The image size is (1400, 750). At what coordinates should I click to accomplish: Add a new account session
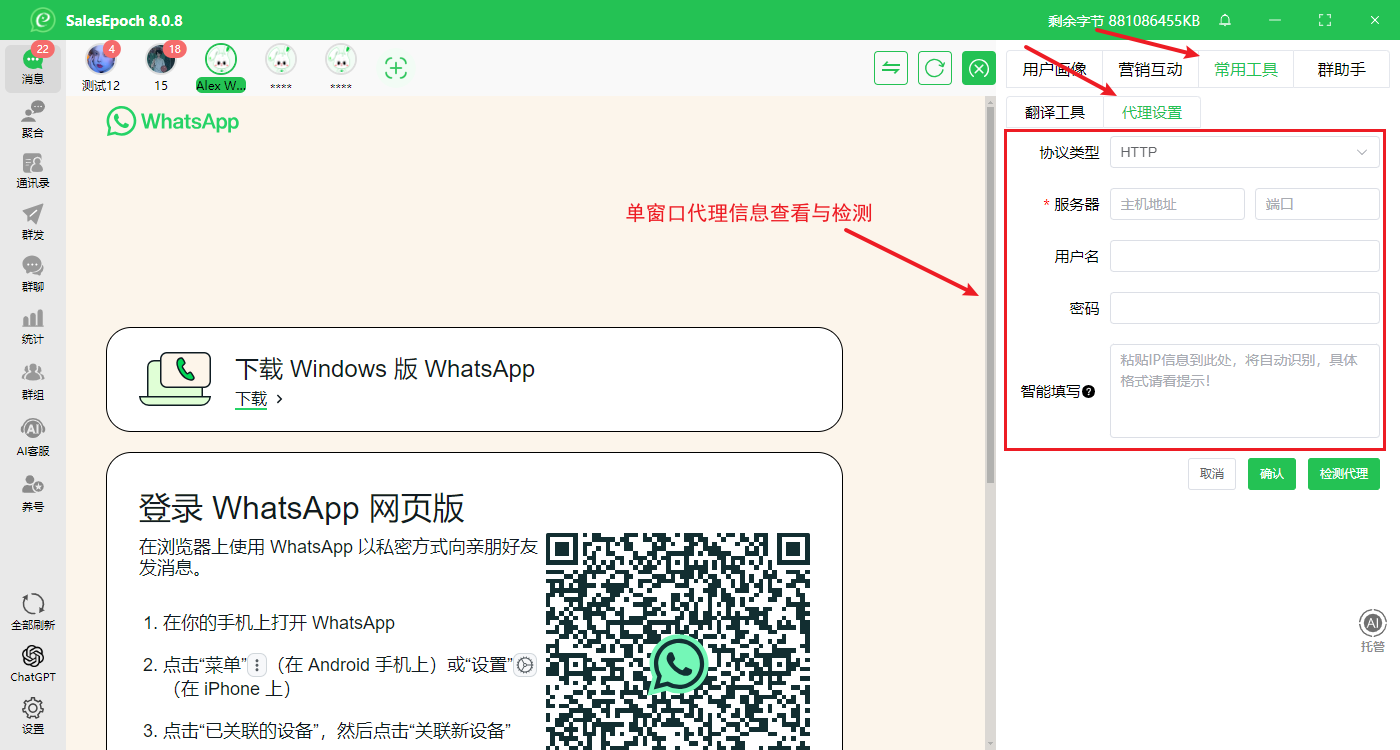point(396,68)
